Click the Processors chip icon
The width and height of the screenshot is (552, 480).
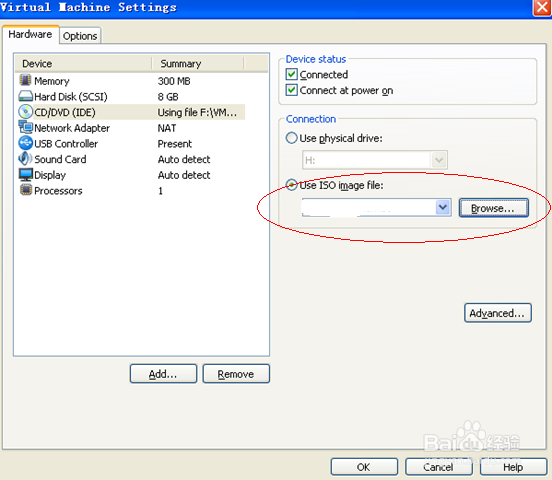(25, 190)
